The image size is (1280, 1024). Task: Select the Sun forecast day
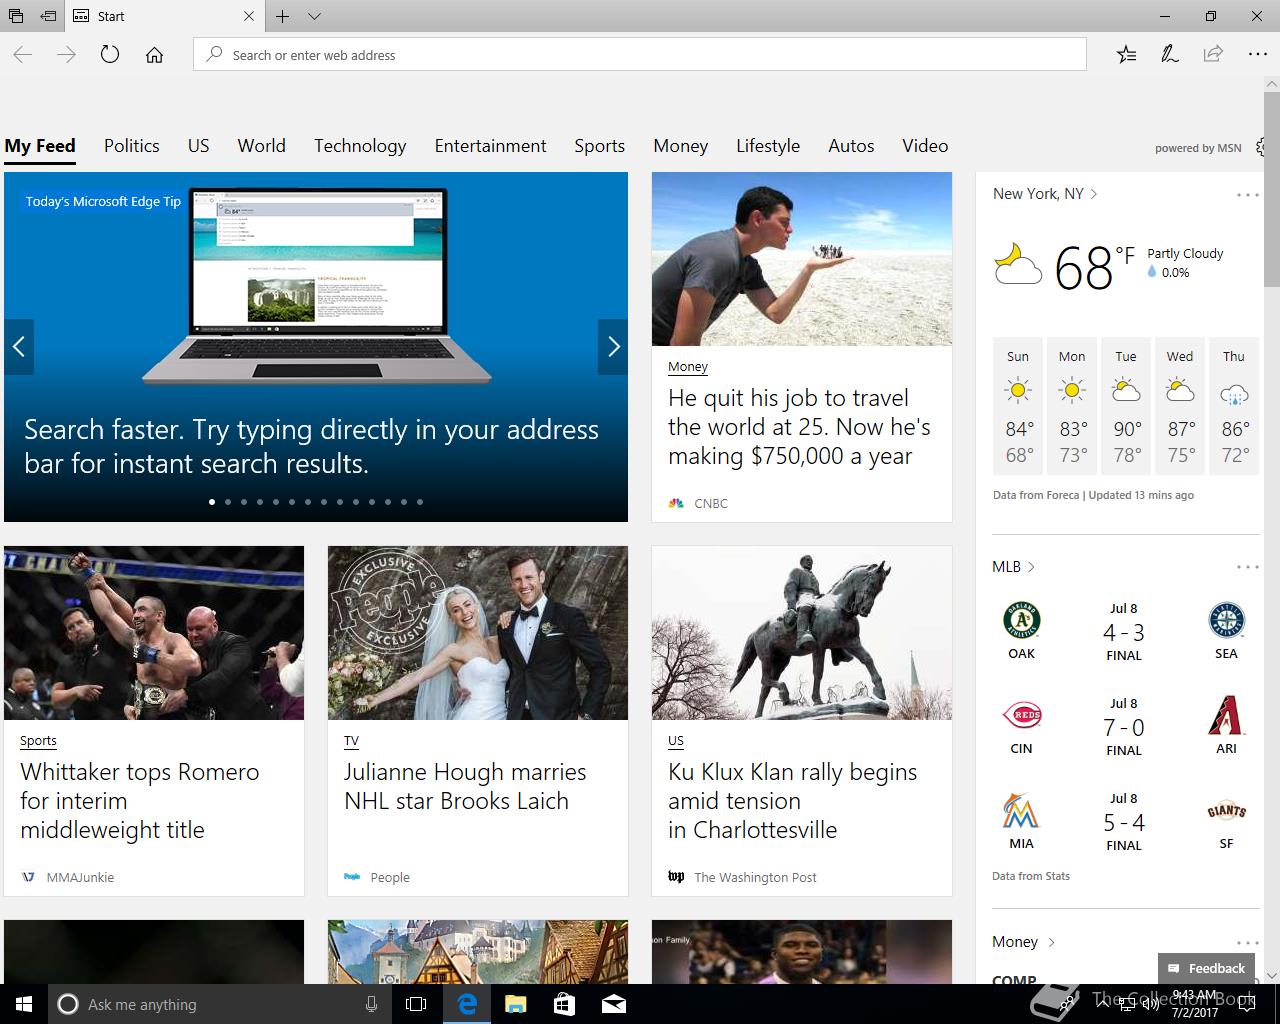click(1018, 408)
